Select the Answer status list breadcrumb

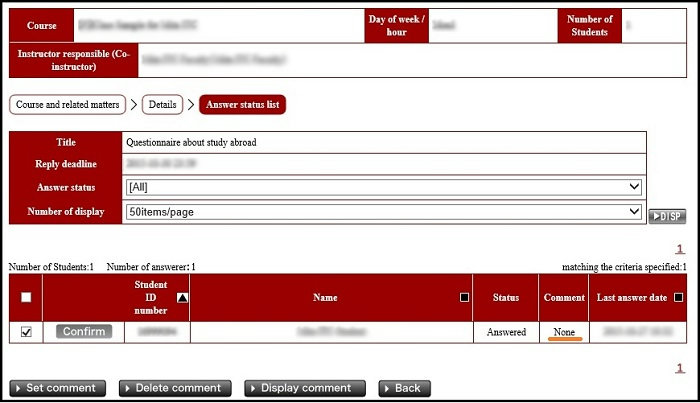click(243, 105)
